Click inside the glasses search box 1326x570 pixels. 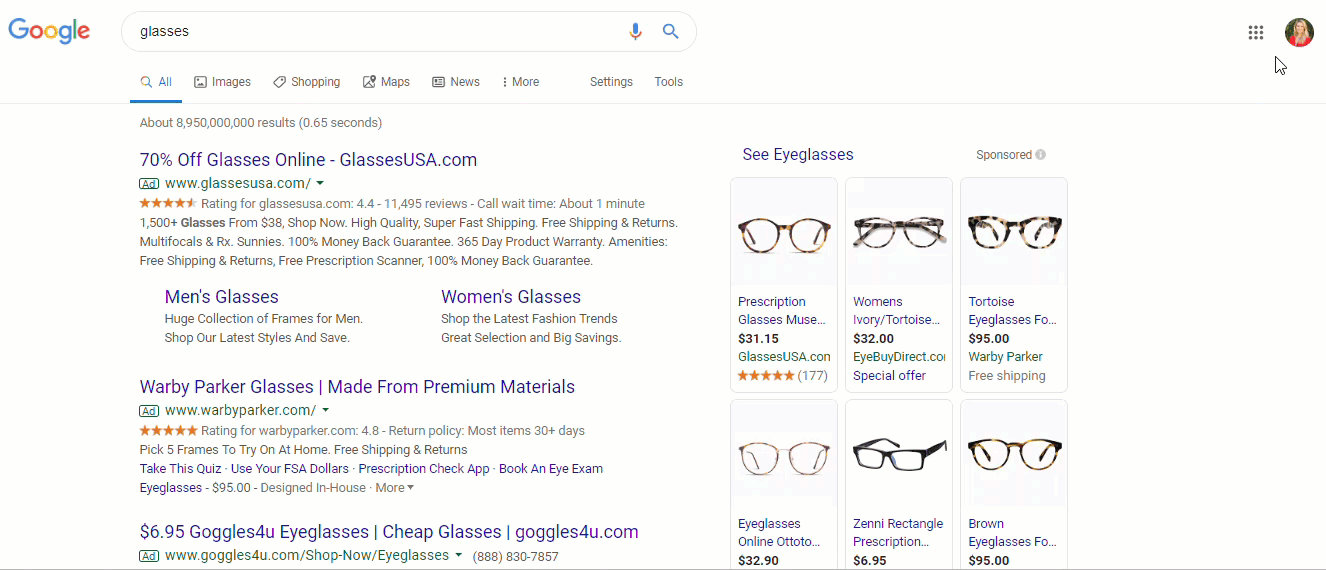[x=370, y=31]
